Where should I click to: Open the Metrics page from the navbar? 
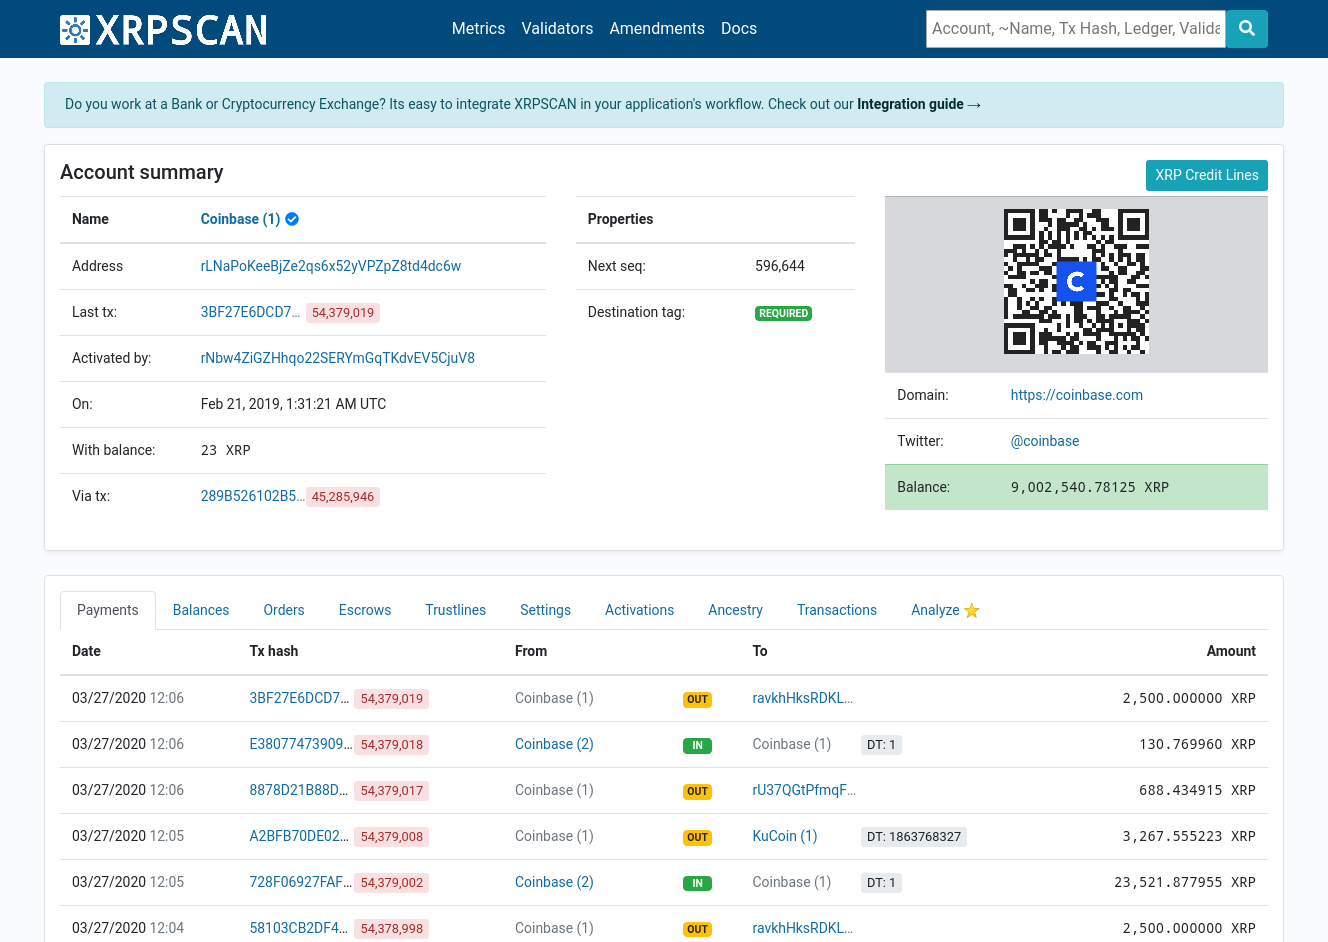coord(478,28)
